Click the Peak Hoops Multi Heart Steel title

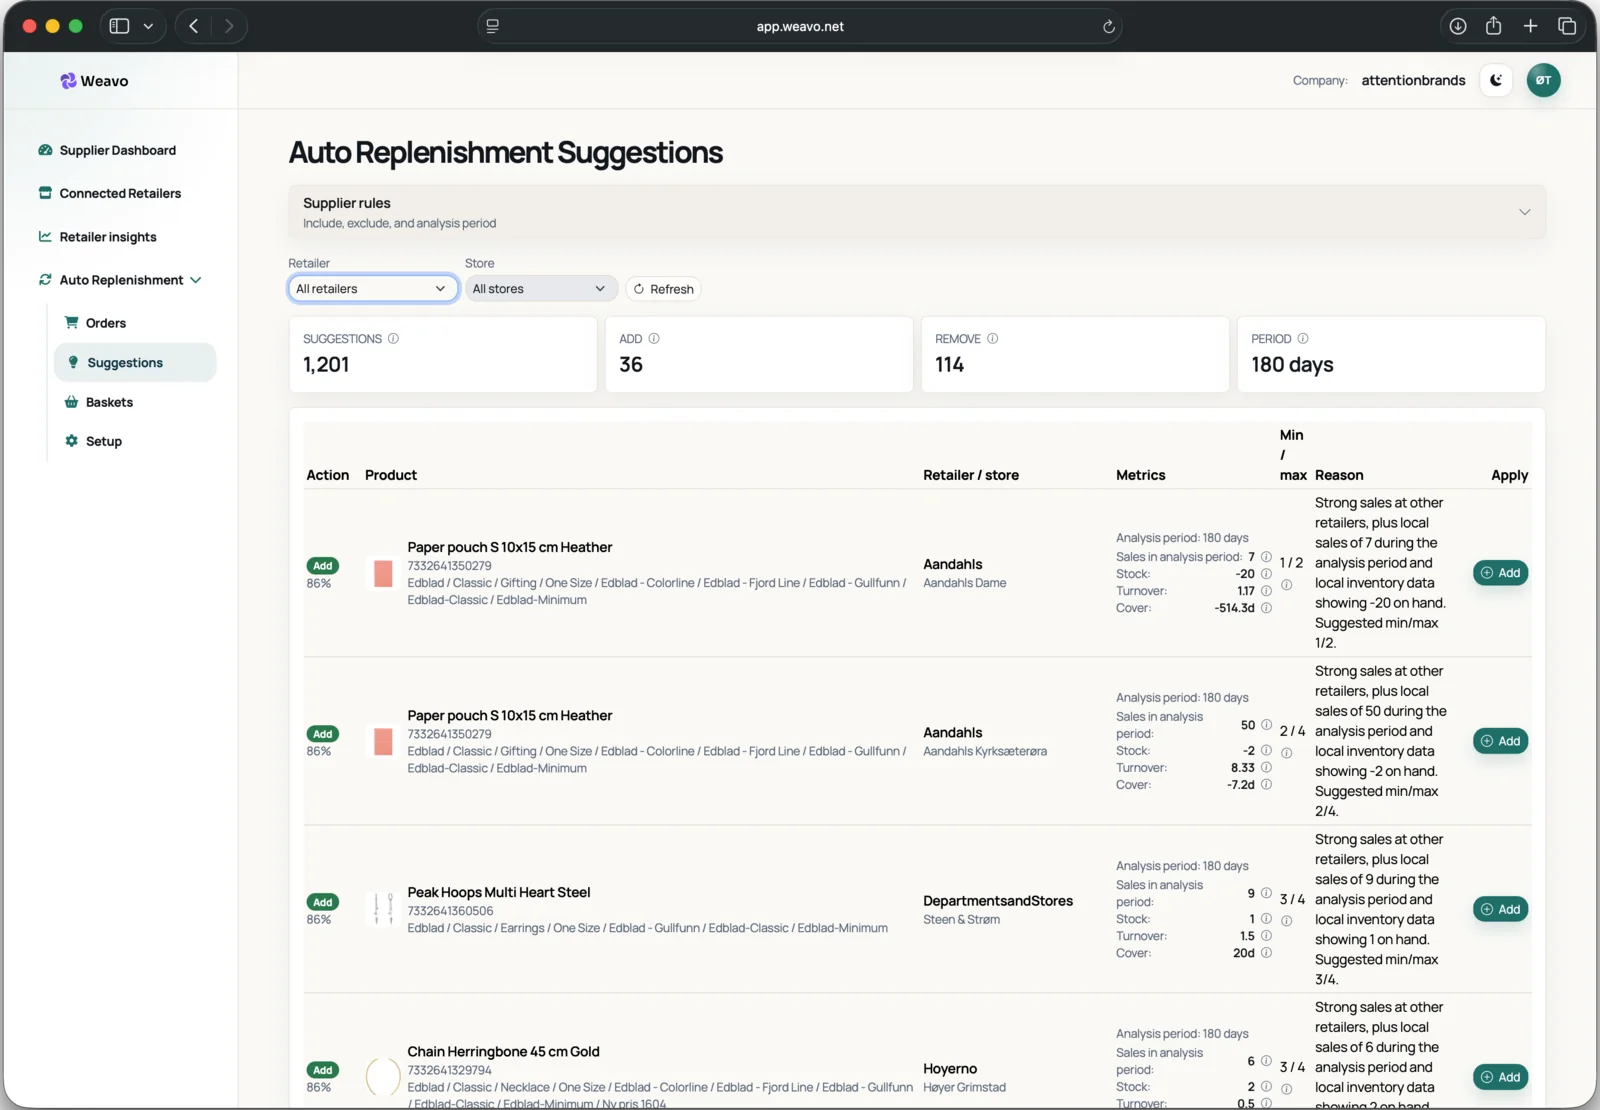tap(499, 892)
